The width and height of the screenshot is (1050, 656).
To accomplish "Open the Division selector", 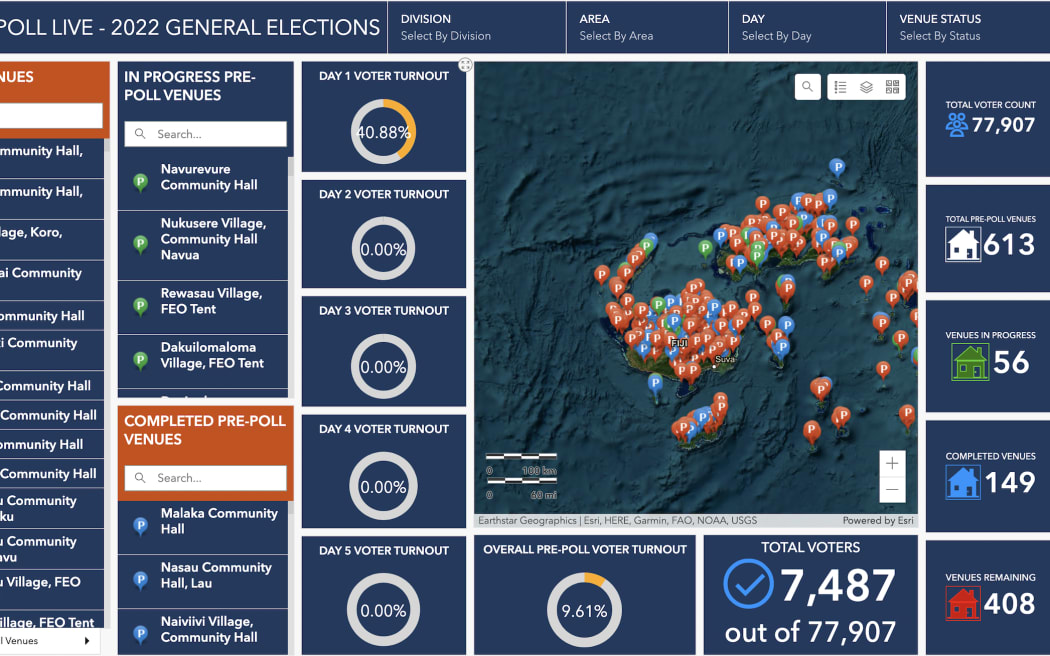I will point(476,27).
